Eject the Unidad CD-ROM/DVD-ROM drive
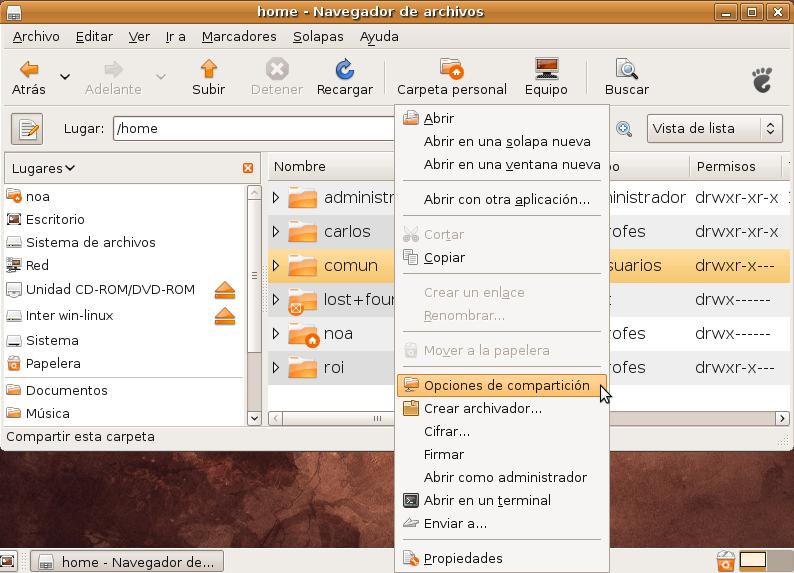Image resolution: width=794 pixels, height=573 pixels. click(x=225, y=290)
